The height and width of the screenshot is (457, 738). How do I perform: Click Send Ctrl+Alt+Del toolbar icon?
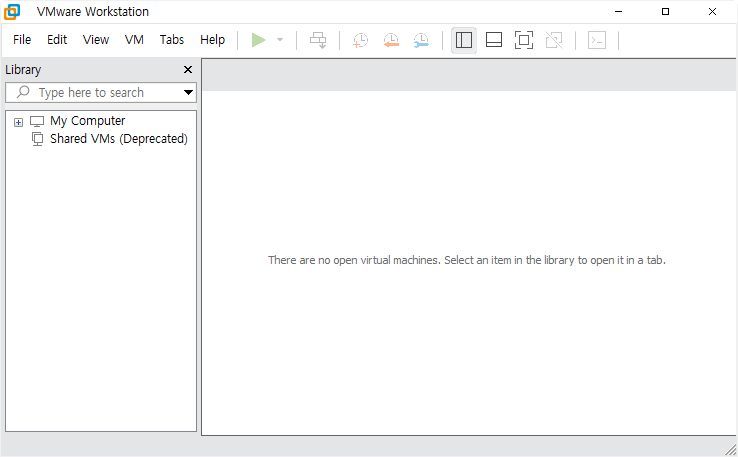(x=318, y=40)
